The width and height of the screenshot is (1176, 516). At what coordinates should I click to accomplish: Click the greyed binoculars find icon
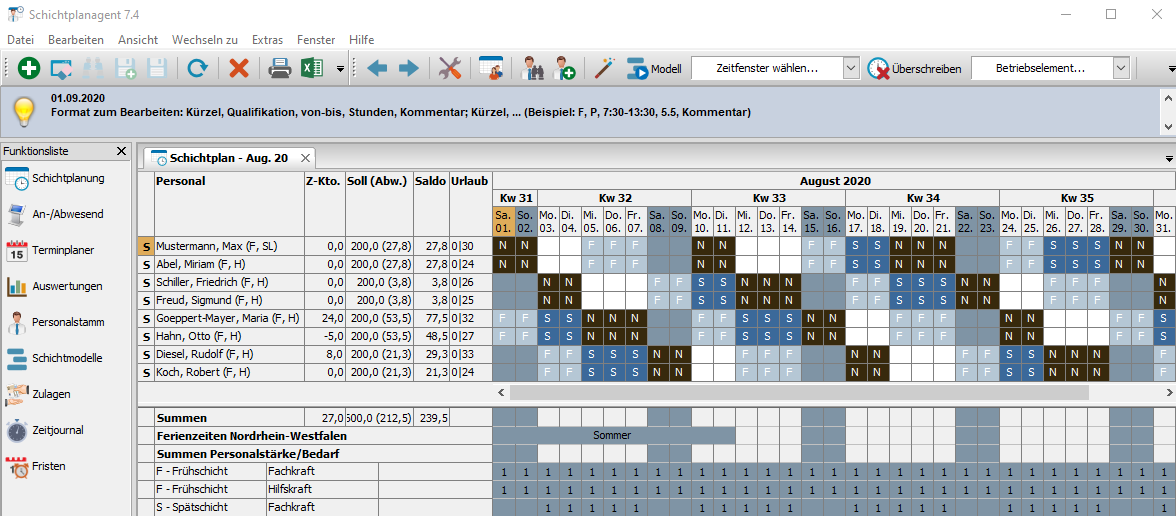(x=93, y=69)
